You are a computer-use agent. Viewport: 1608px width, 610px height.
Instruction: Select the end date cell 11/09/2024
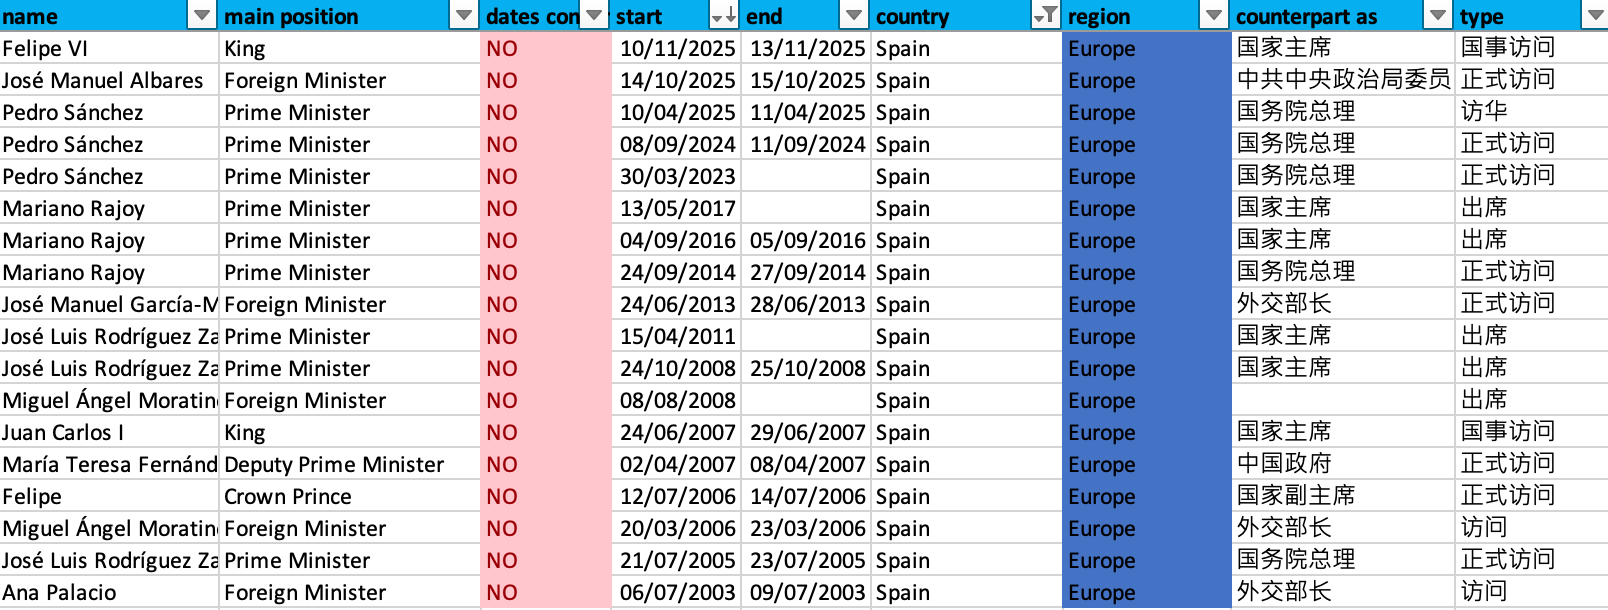click(x=807, y=144)
